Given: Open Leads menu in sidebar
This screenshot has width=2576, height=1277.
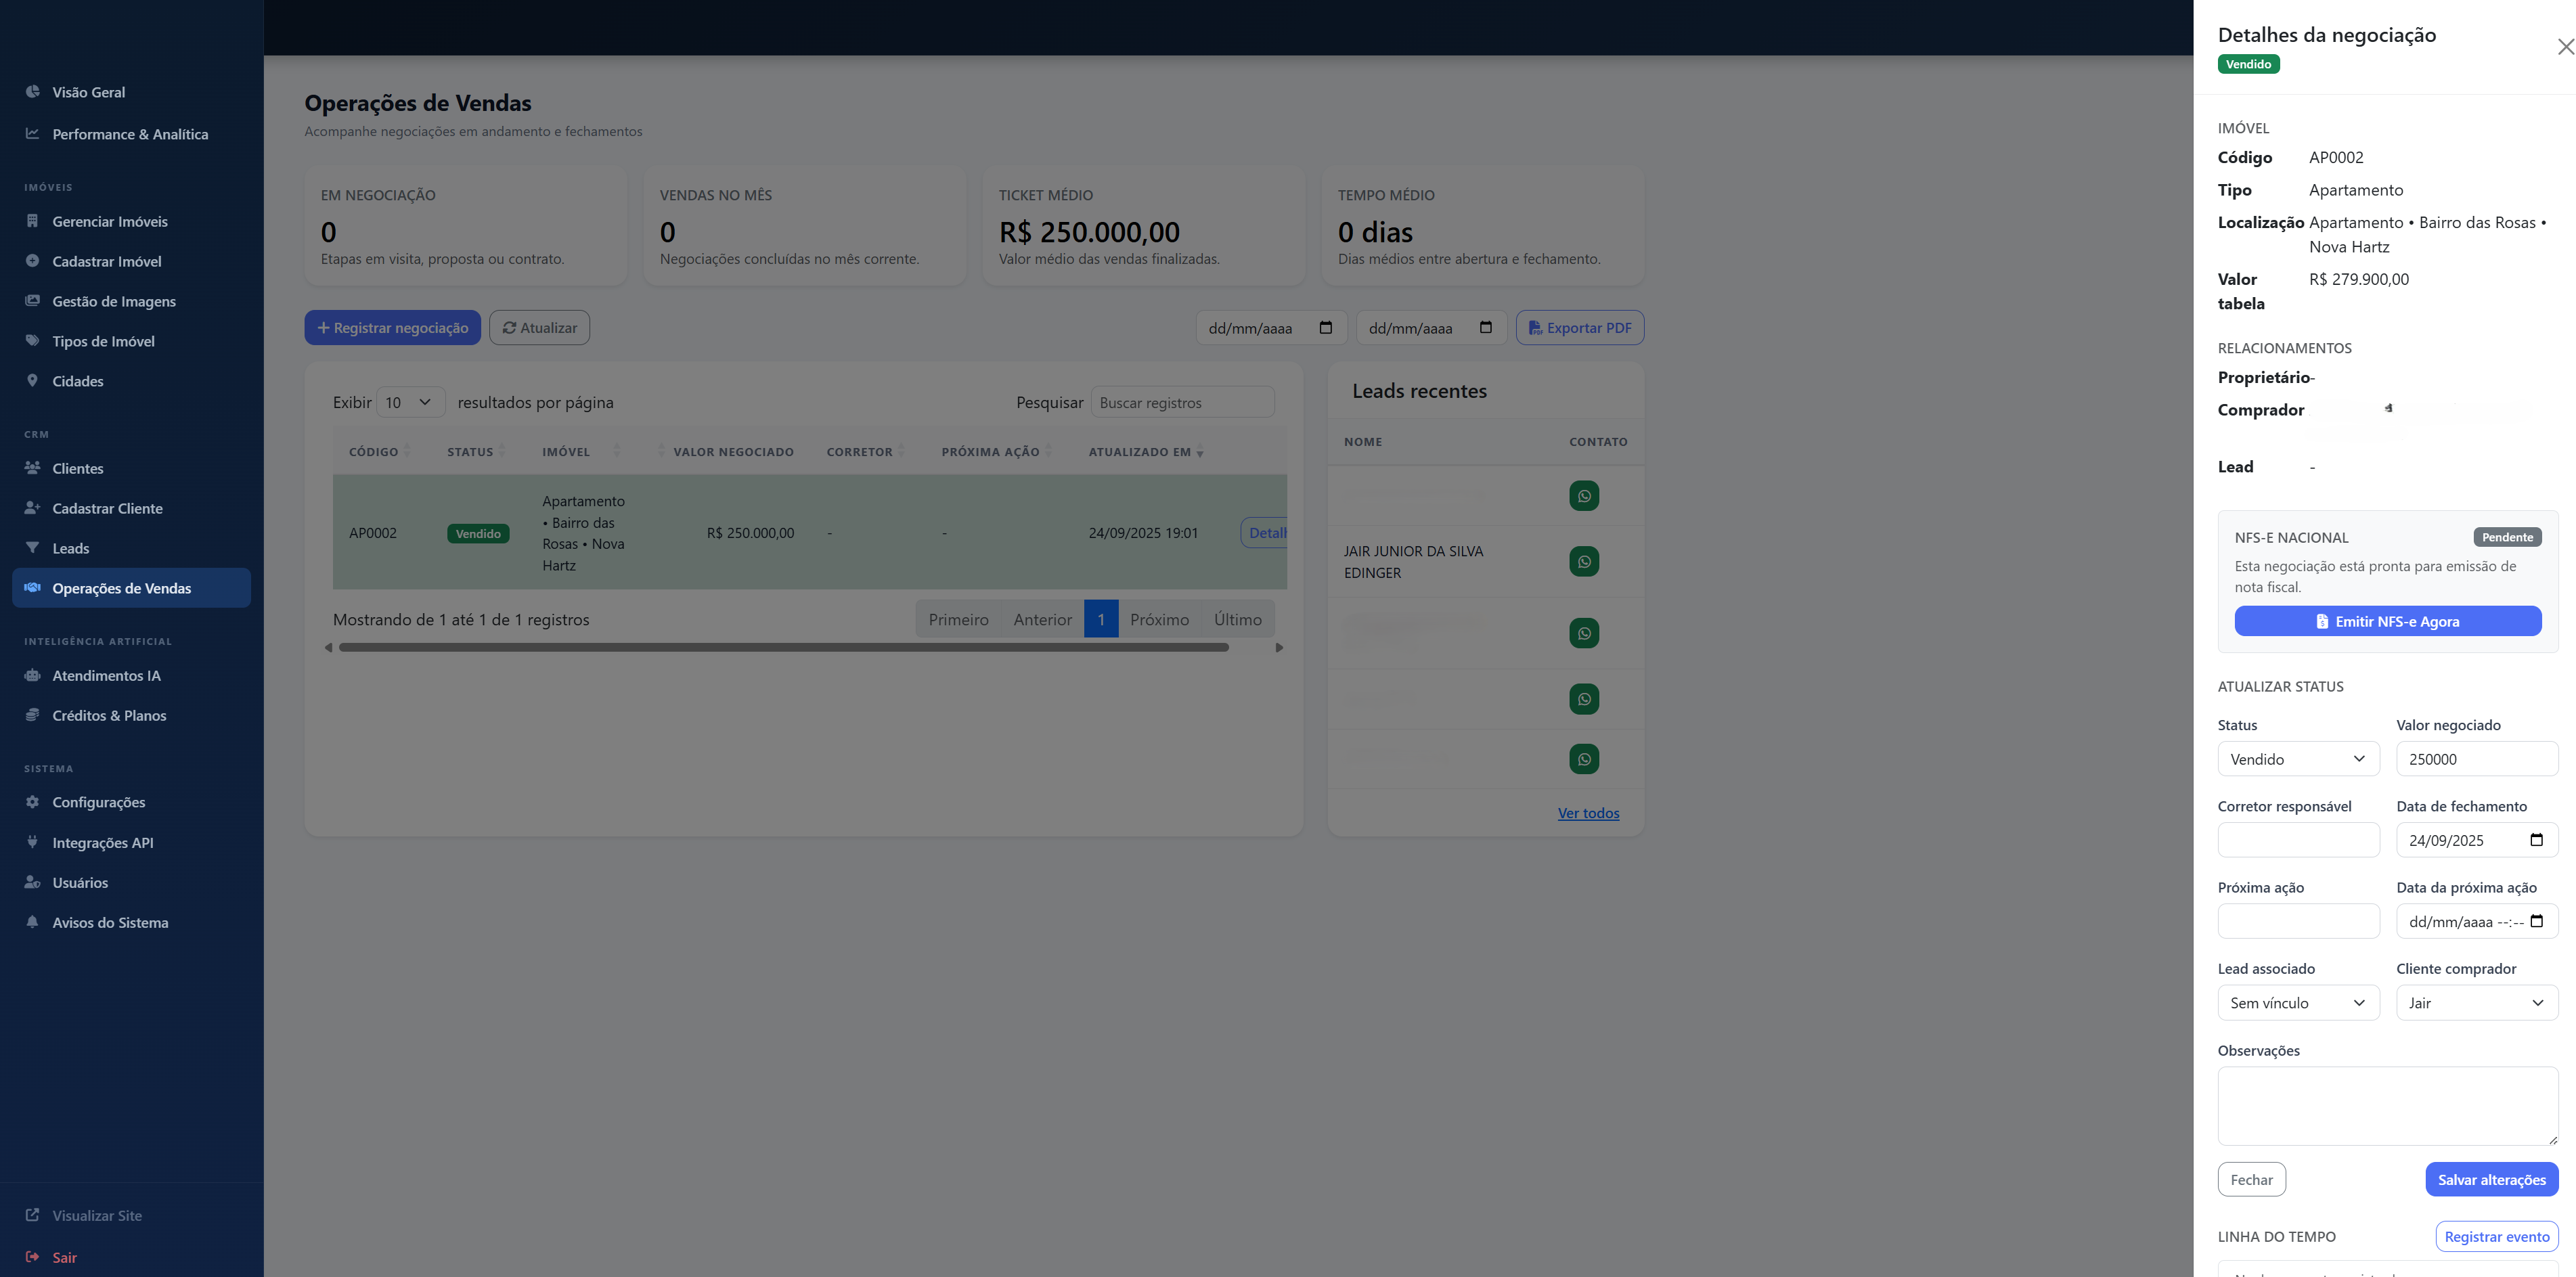Looking at the screenshot, I should pos(70,548).
